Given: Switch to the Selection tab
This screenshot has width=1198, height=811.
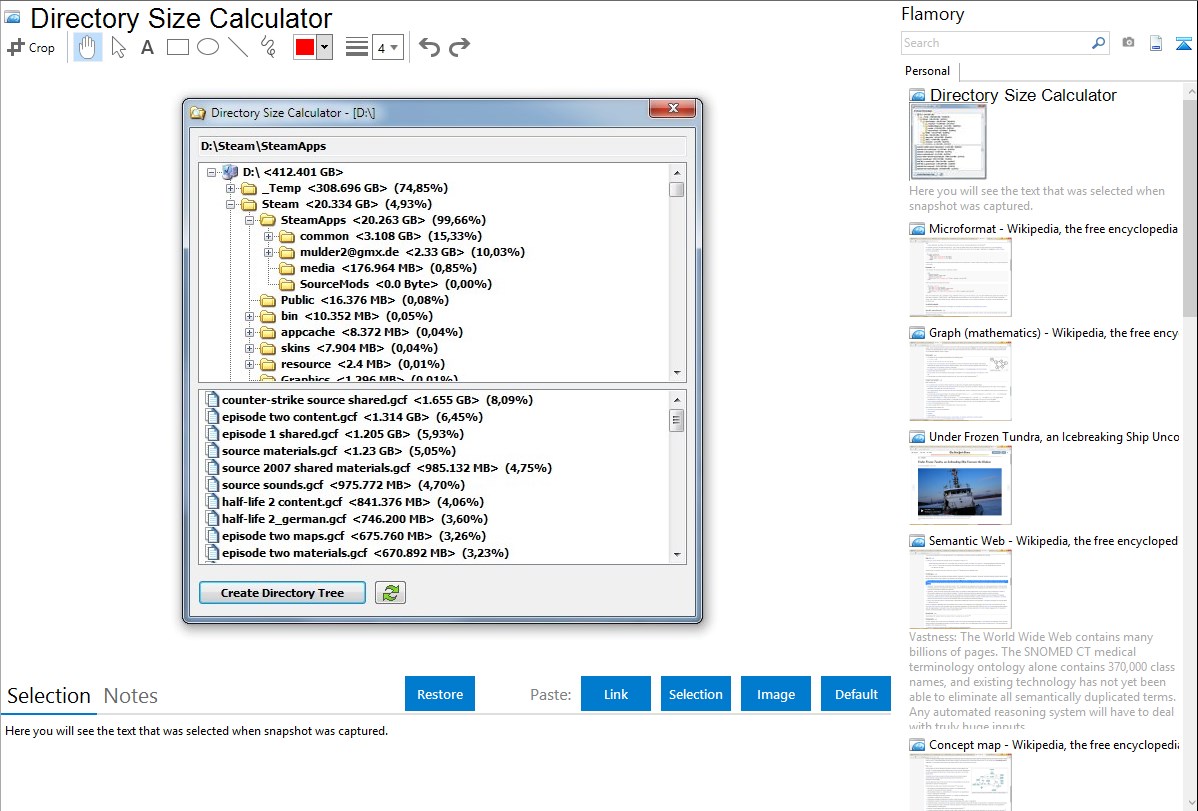Looking at the screenshot, I should pyautogui.click(x=49, y=696).
